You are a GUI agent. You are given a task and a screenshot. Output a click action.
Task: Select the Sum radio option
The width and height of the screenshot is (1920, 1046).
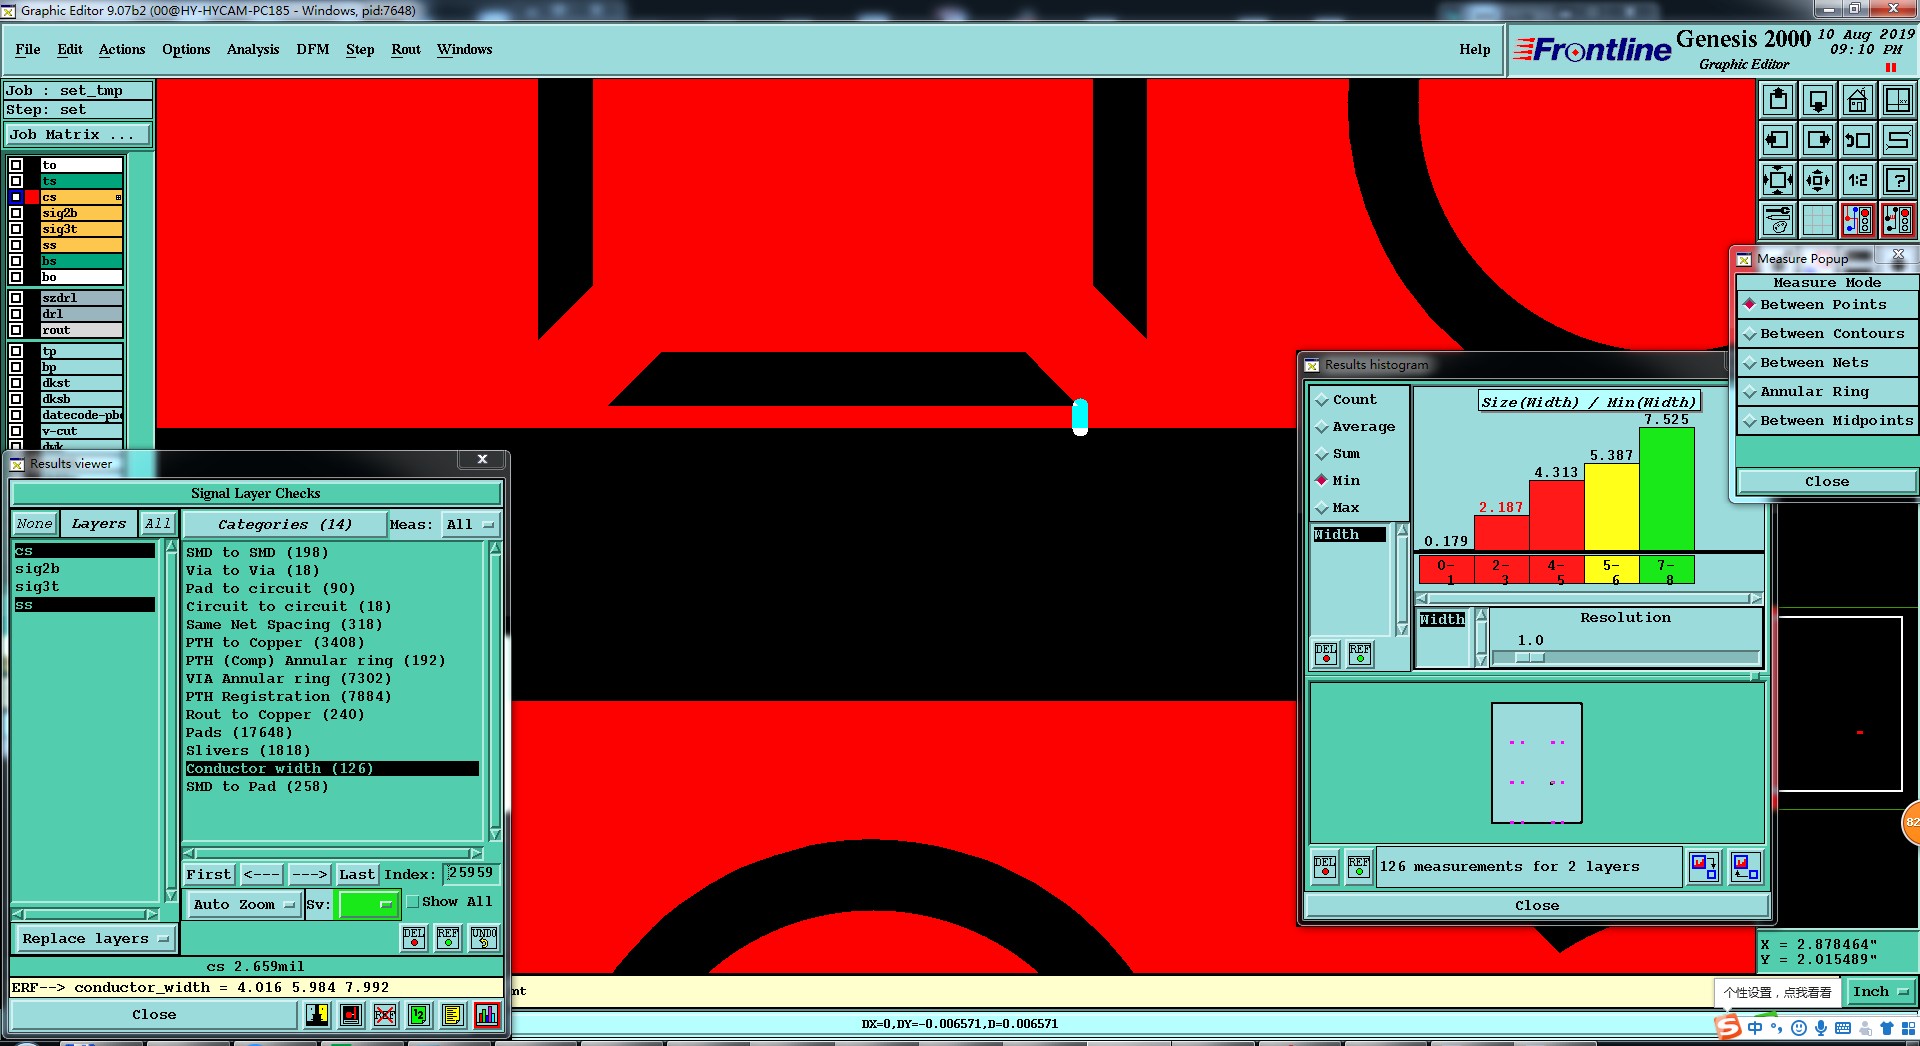(1337, 453)
